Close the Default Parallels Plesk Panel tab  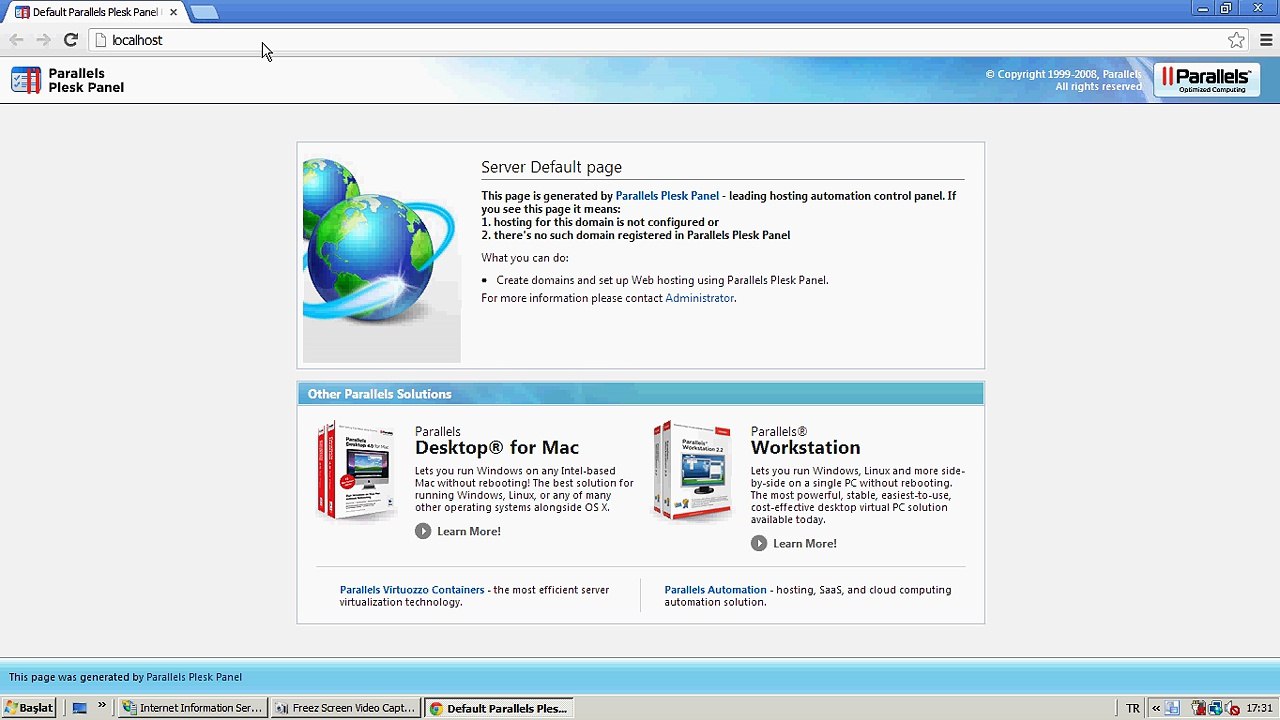(173, 12)
